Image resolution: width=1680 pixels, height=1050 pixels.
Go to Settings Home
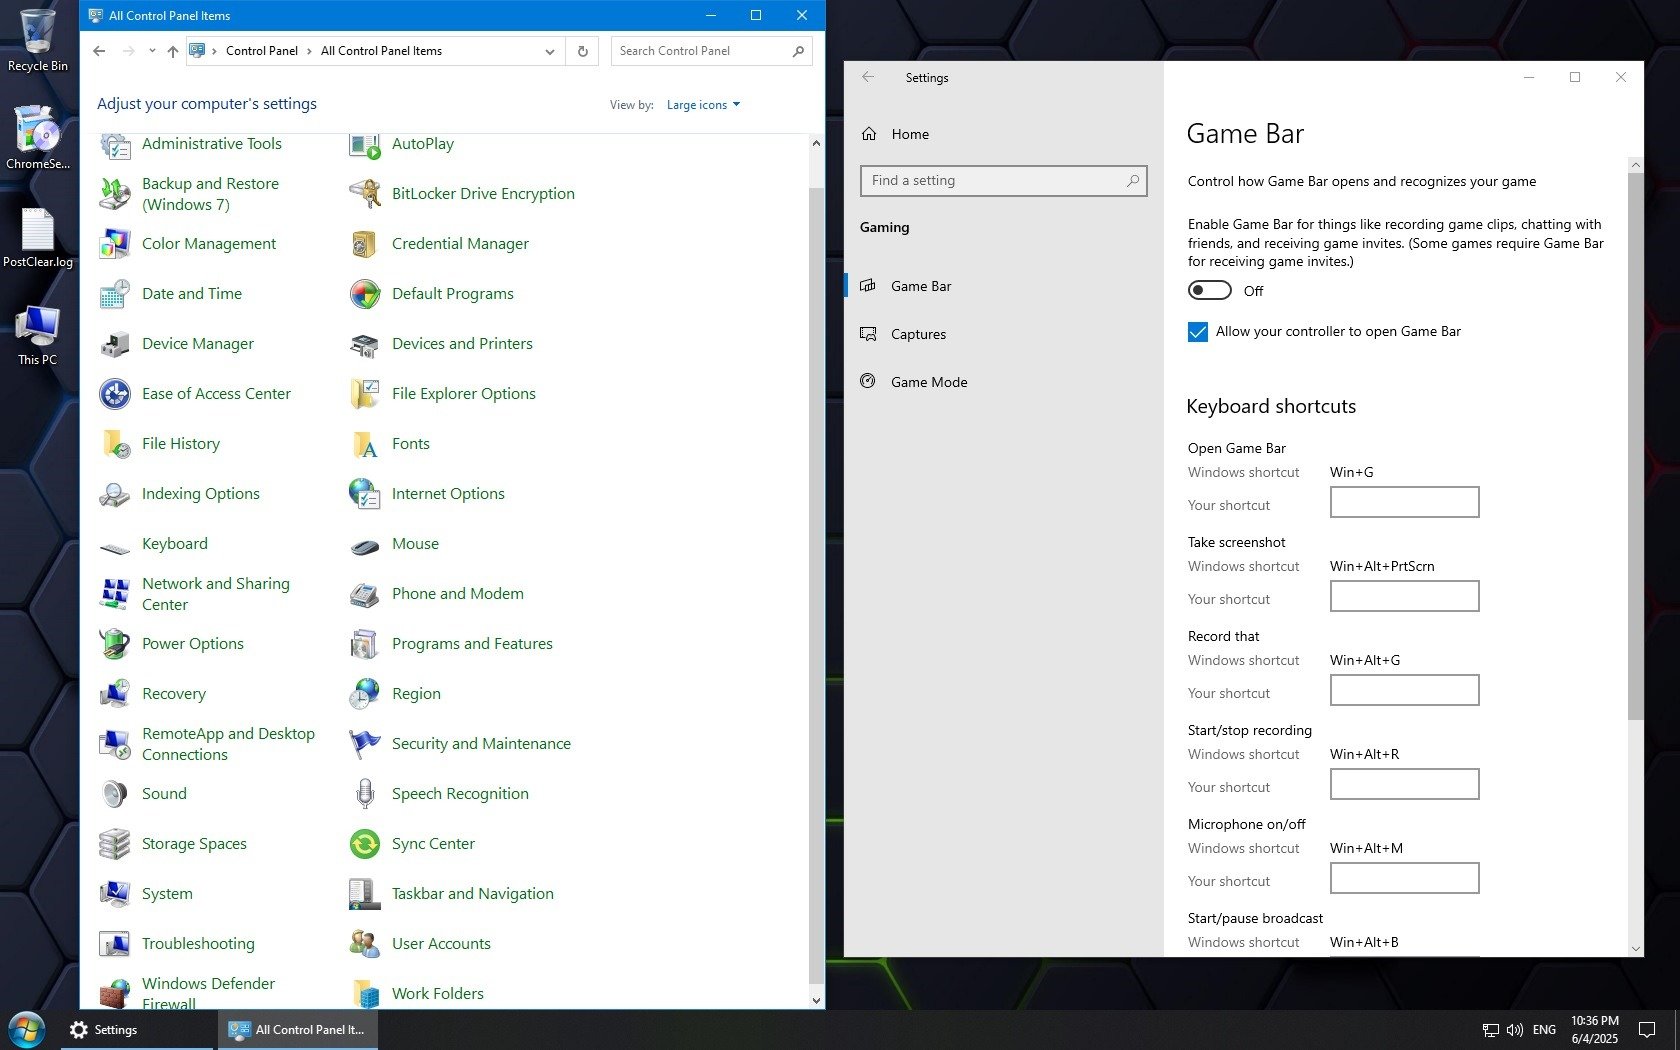click(909, 134)
